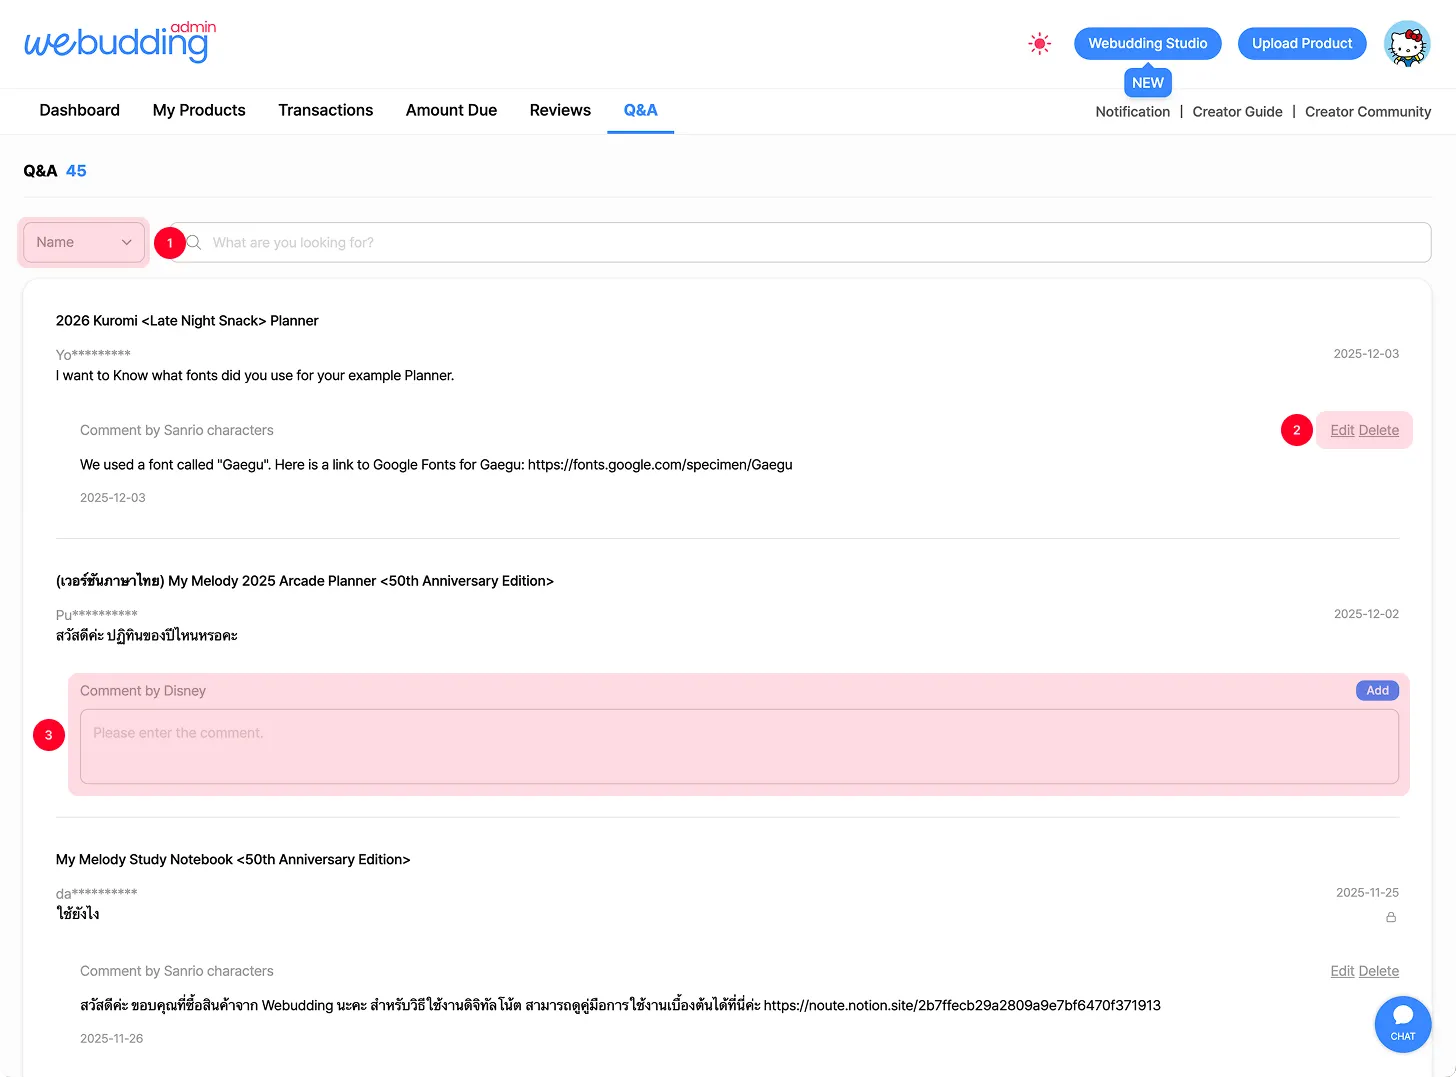Click the question about example Planner fonts
This screenshot has height=1077, width=1456.
click(255, 376)
